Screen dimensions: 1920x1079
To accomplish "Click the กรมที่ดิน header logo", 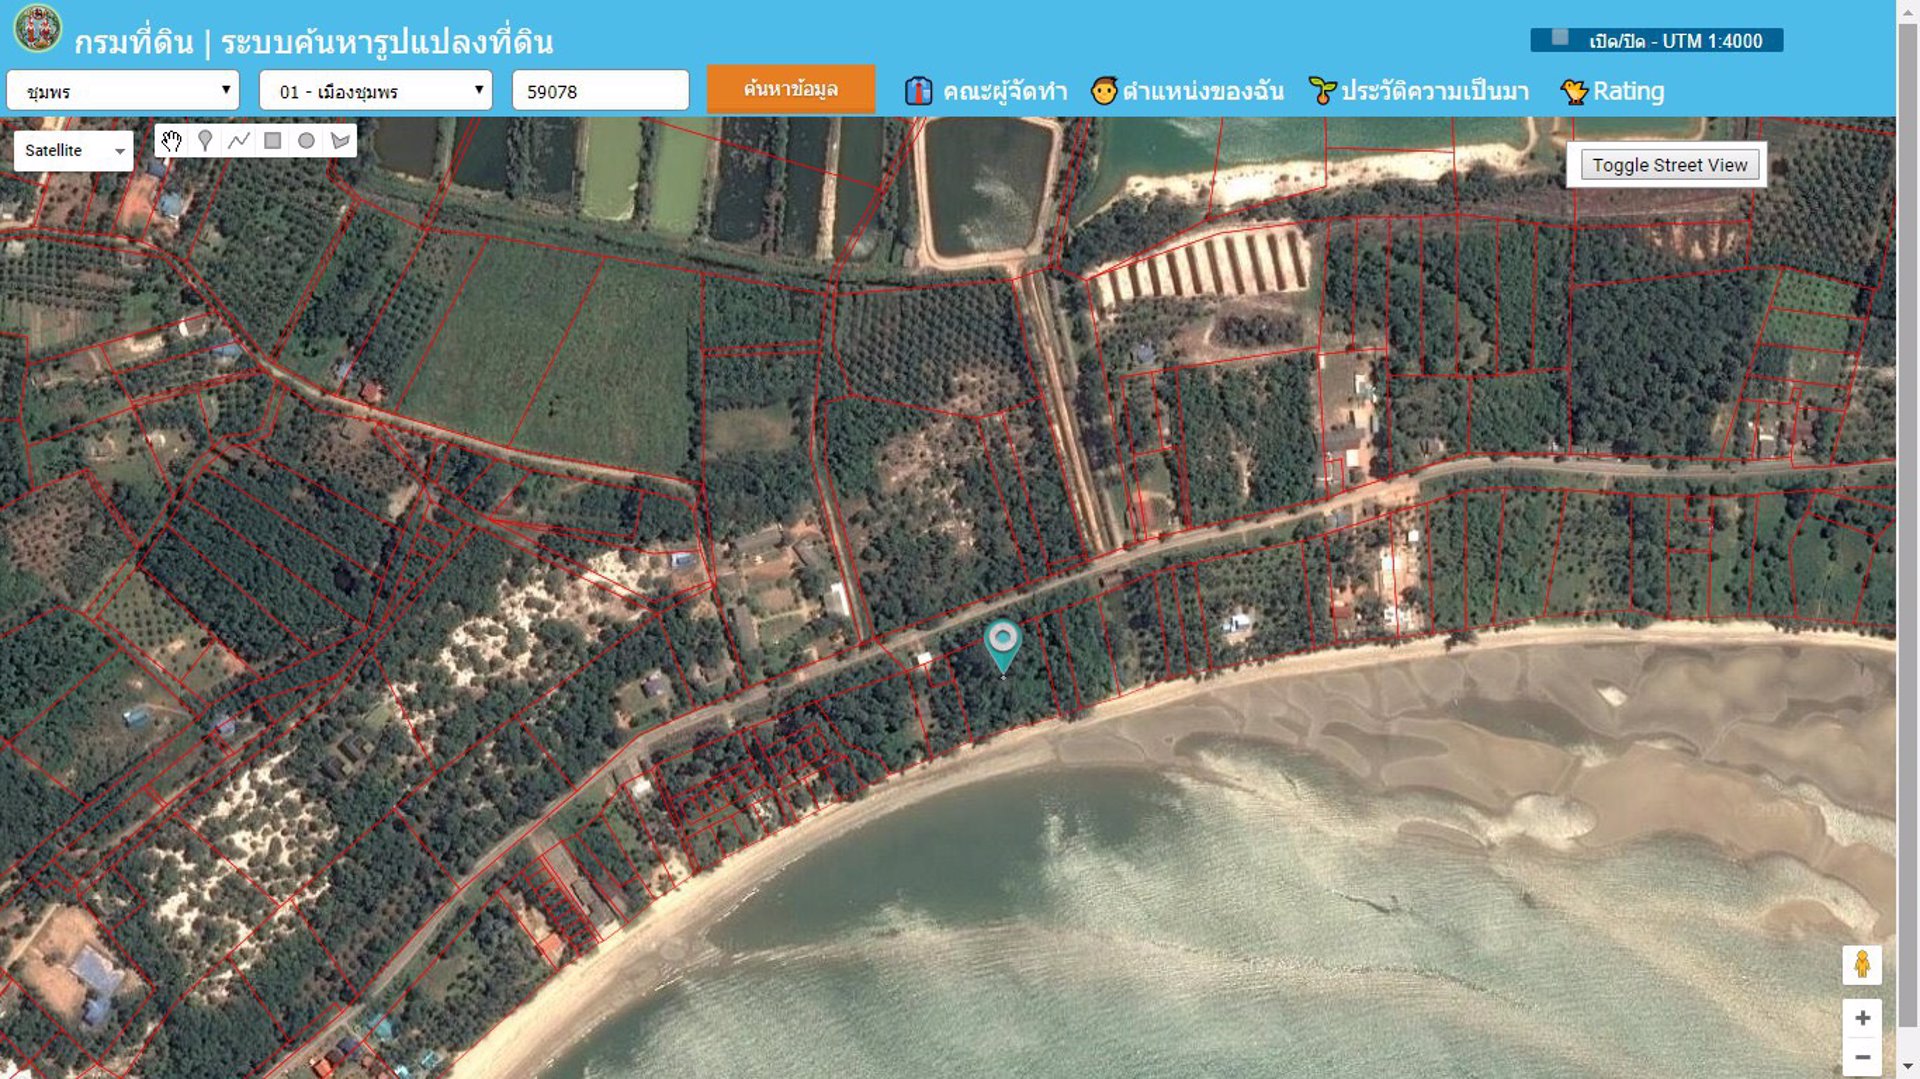I will click(36, 27).
